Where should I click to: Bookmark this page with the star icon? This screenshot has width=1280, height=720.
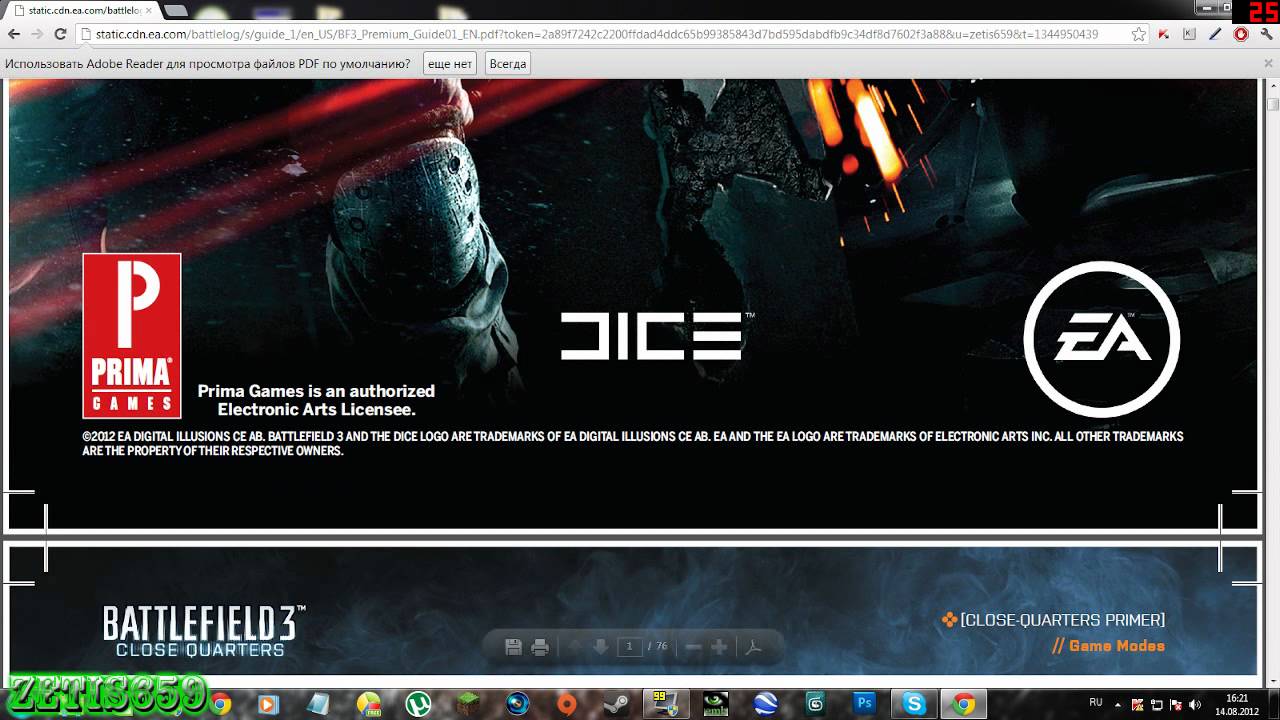click(1138, 34)
